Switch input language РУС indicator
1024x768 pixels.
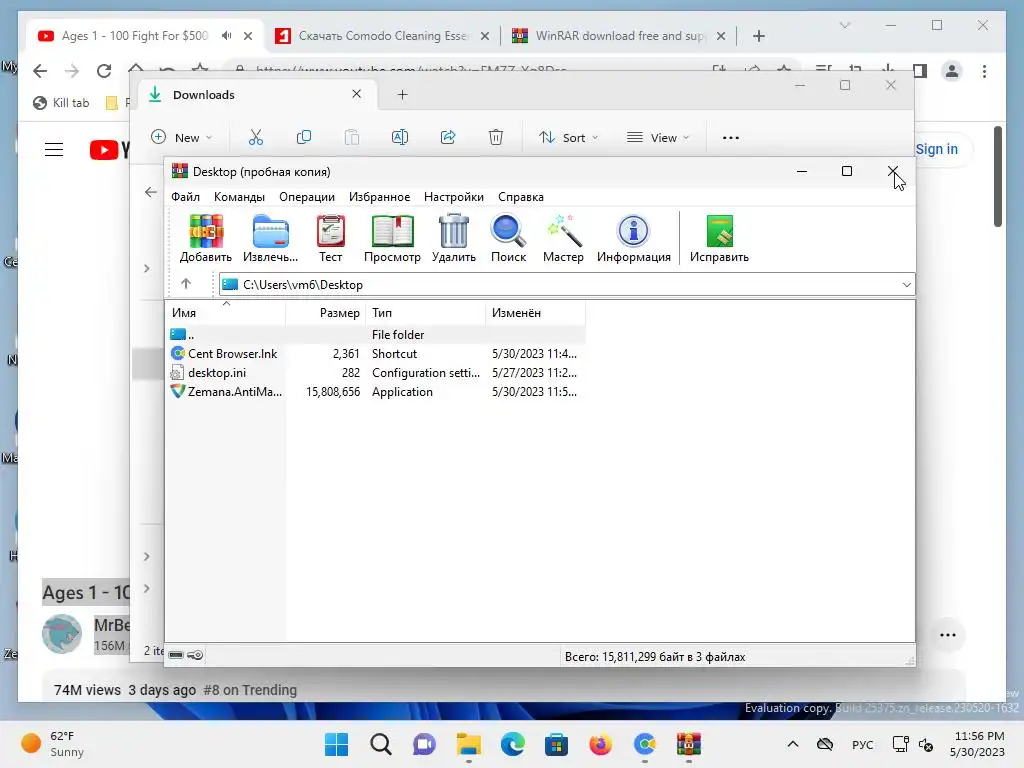click(x=863, y=744)
